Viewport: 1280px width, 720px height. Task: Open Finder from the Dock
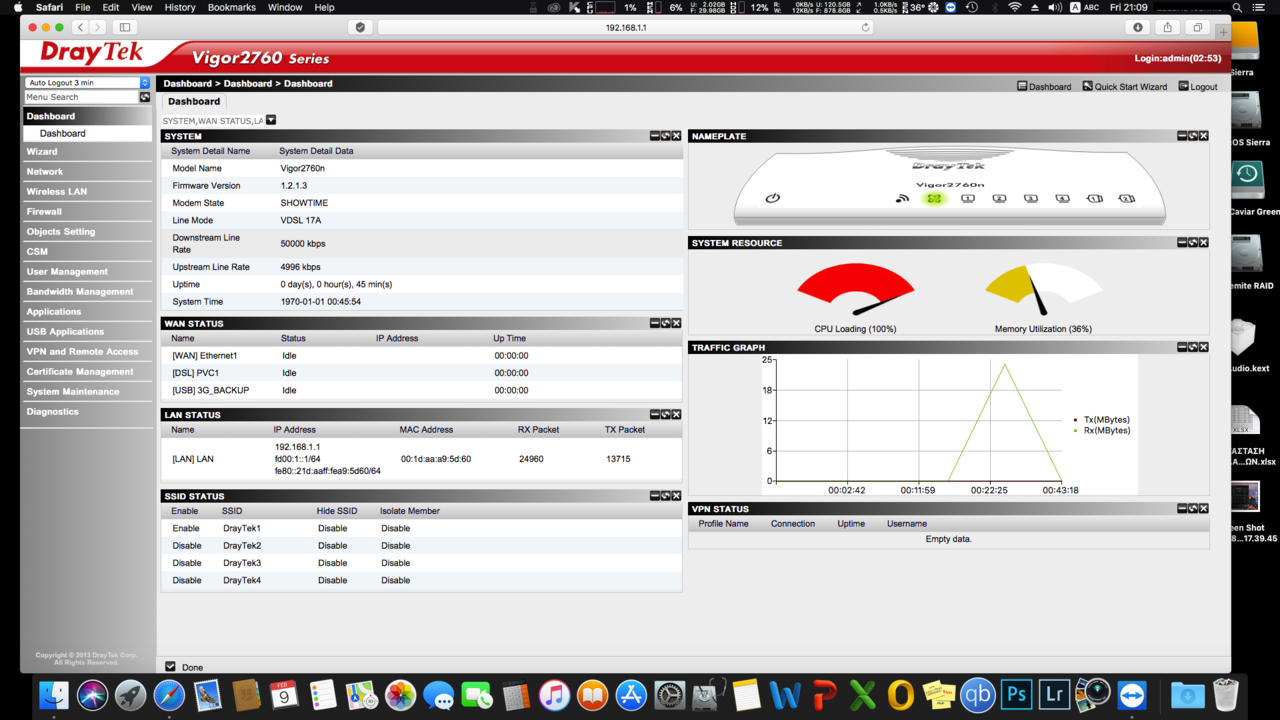click(x=54, y=695)
